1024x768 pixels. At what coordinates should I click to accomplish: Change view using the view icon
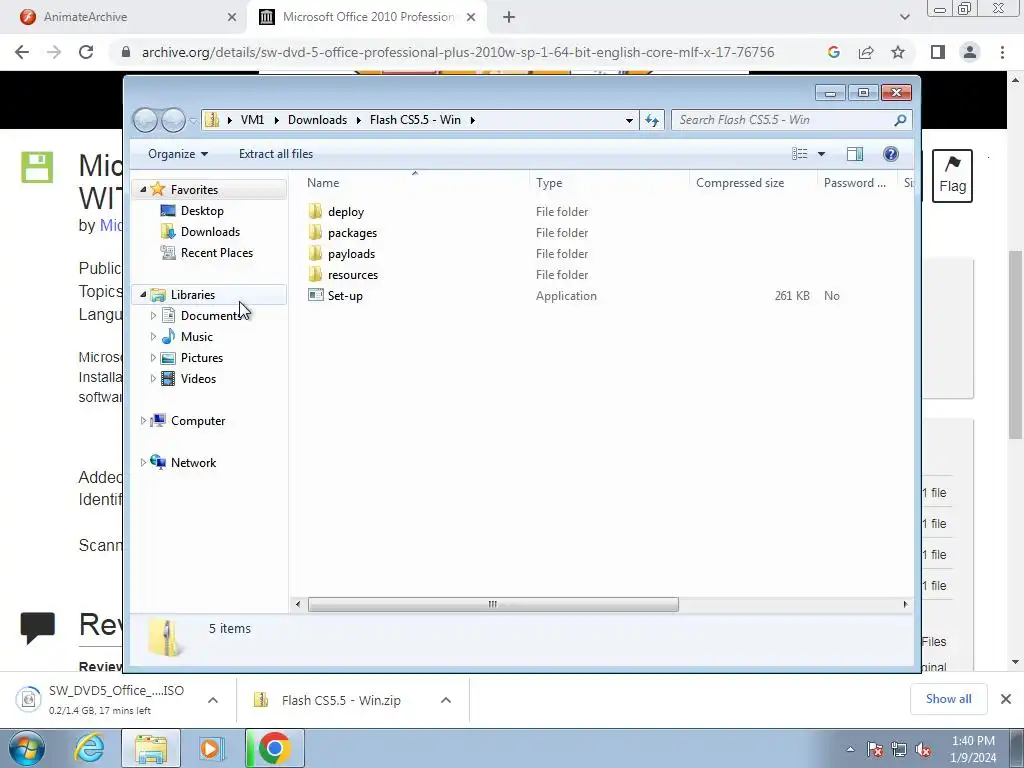(799, 154)
